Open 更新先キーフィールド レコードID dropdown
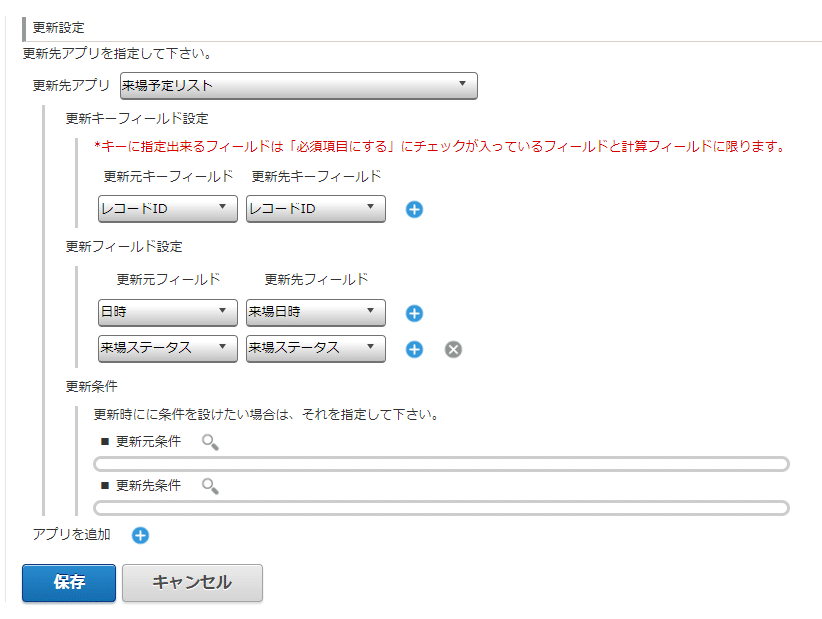Screen dimensions: 822x619 point(316,209)
